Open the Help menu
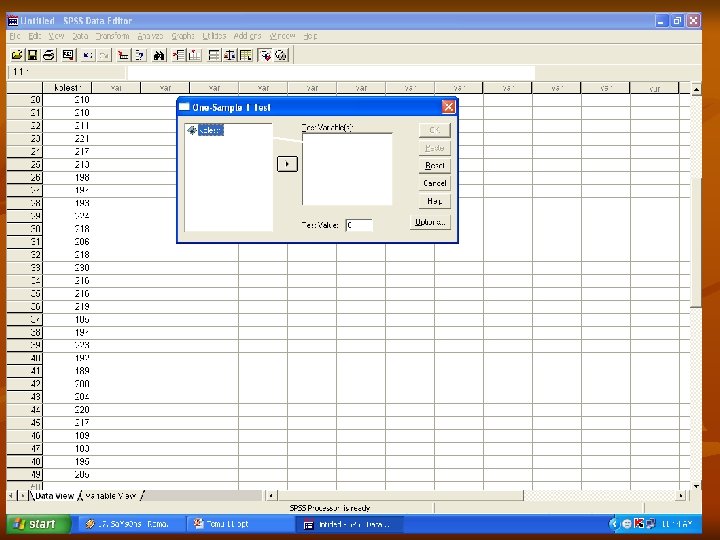Viewport: 720px width, 540px height. pos(310,36)
